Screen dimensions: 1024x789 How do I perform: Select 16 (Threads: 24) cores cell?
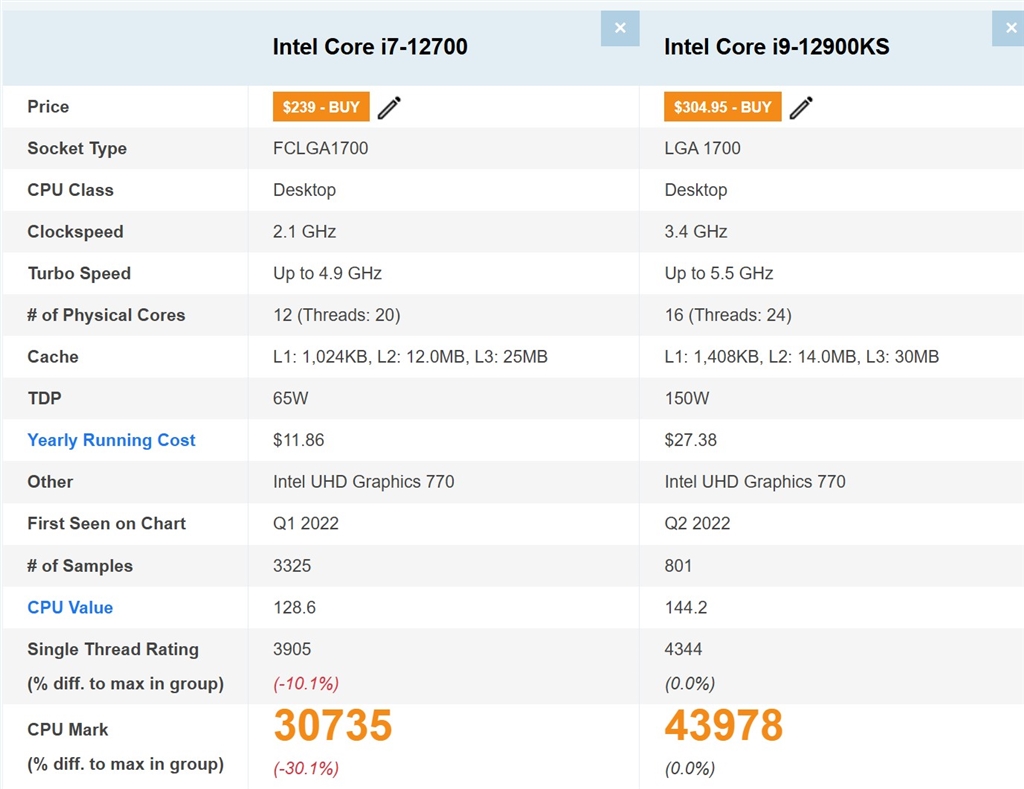728,315
